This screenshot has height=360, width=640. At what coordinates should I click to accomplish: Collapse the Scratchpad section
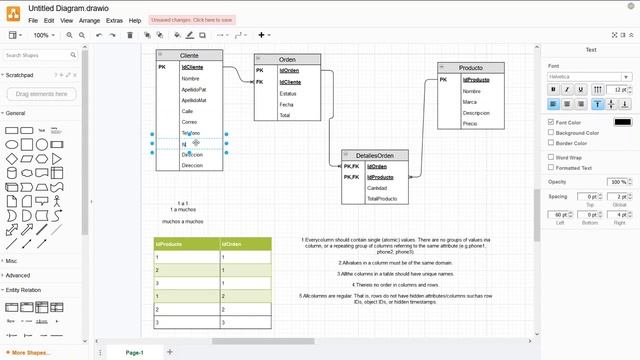click(x=19, y=75)
